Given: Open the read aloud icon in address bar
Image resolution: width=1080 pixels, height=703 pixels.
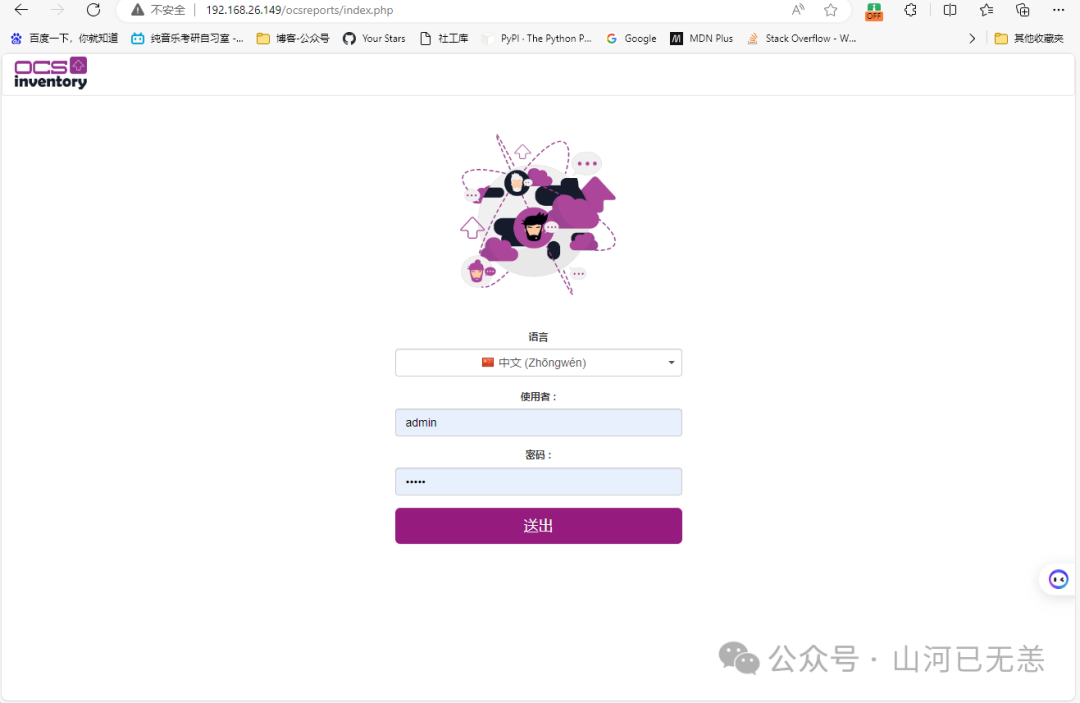Looking at the screenshot, I should point(798,10).
